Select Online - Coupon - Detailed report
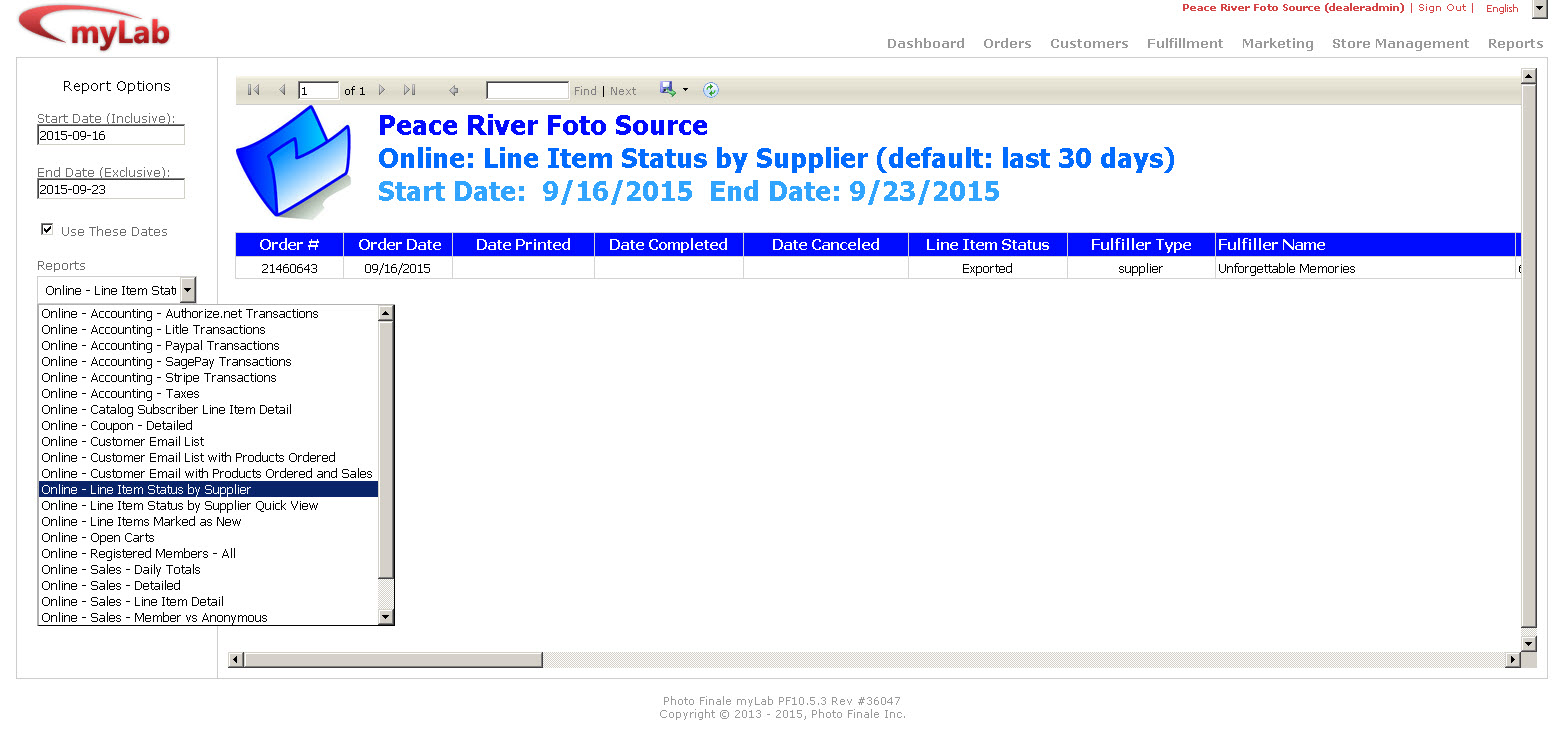Image resolution: width=1556 pixels, height=732 pixels. (x=209, y=425)
